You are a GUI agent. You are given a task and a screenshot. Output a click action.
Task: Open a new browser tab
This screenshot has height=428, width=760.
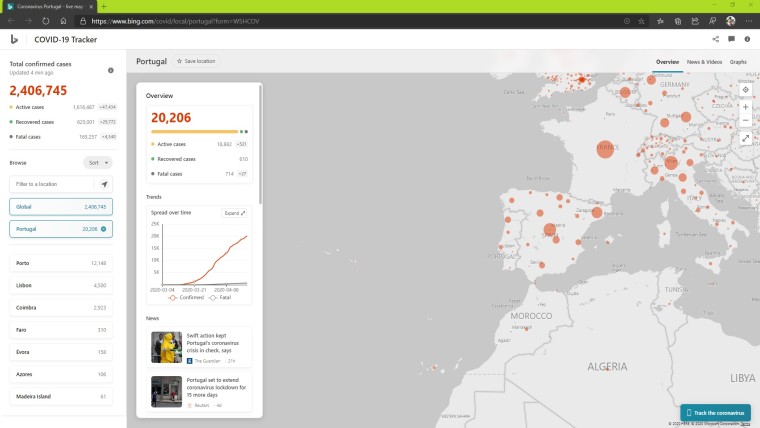103,7
